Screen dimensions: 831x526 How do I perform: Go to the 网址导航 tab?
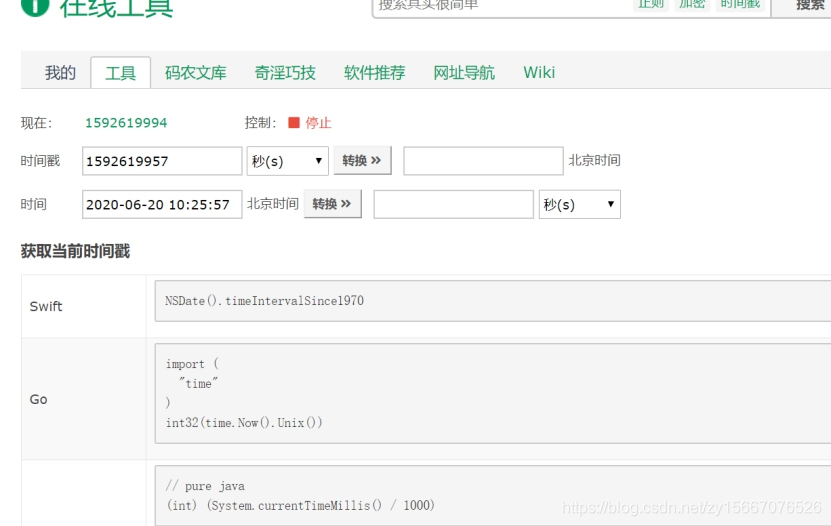[464, 73]
